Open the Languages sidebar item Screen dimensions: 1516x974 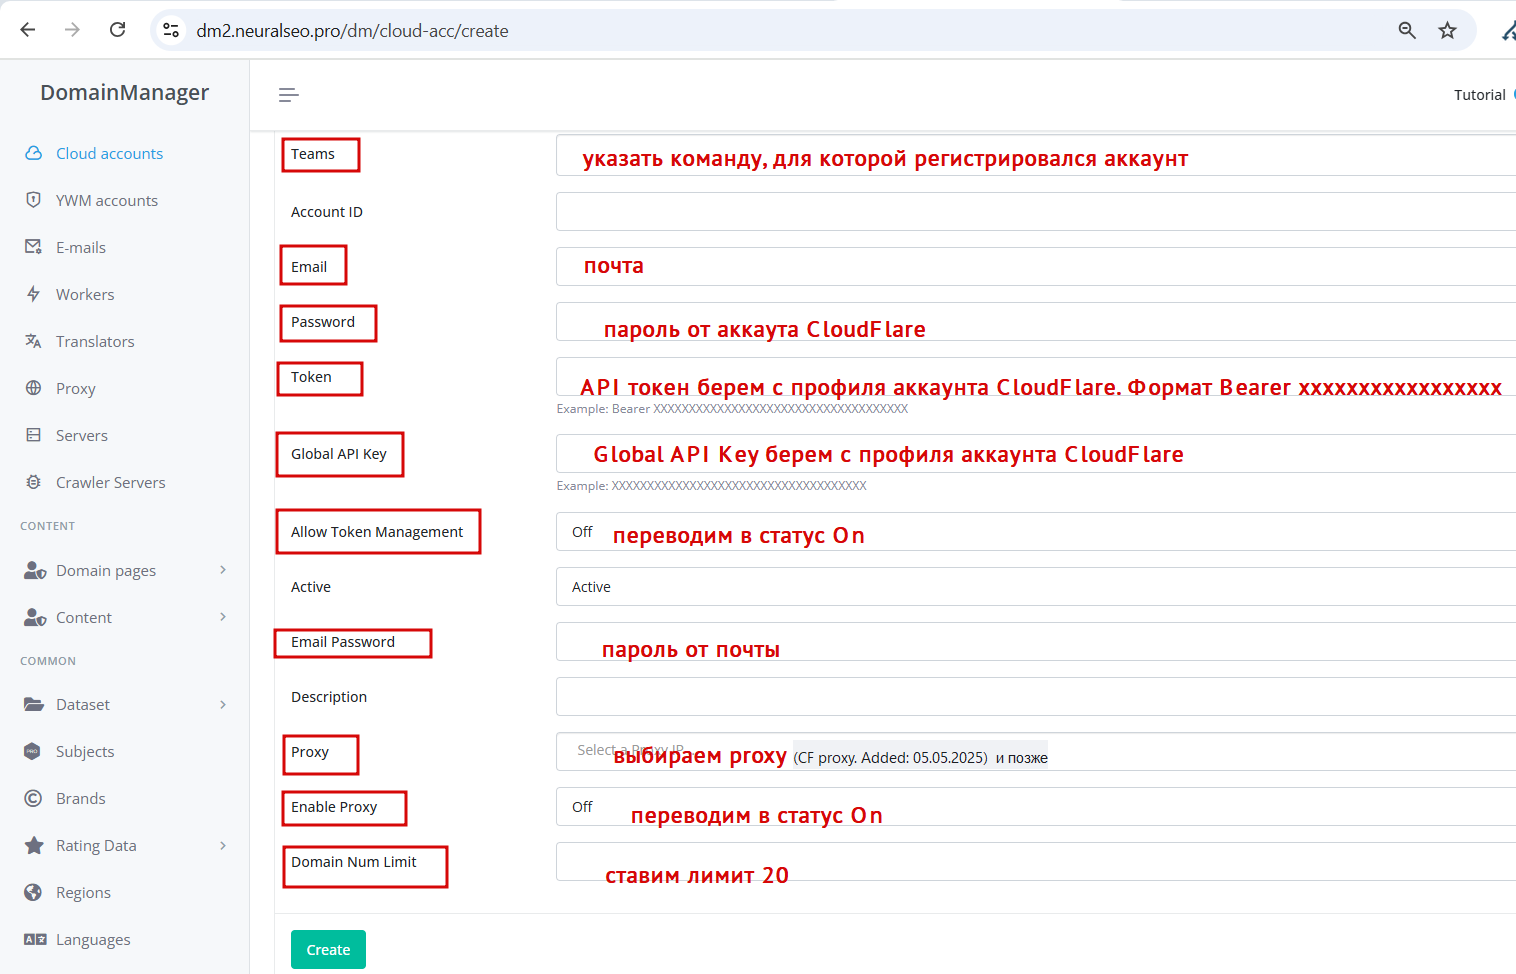click(x=93, y=939)
